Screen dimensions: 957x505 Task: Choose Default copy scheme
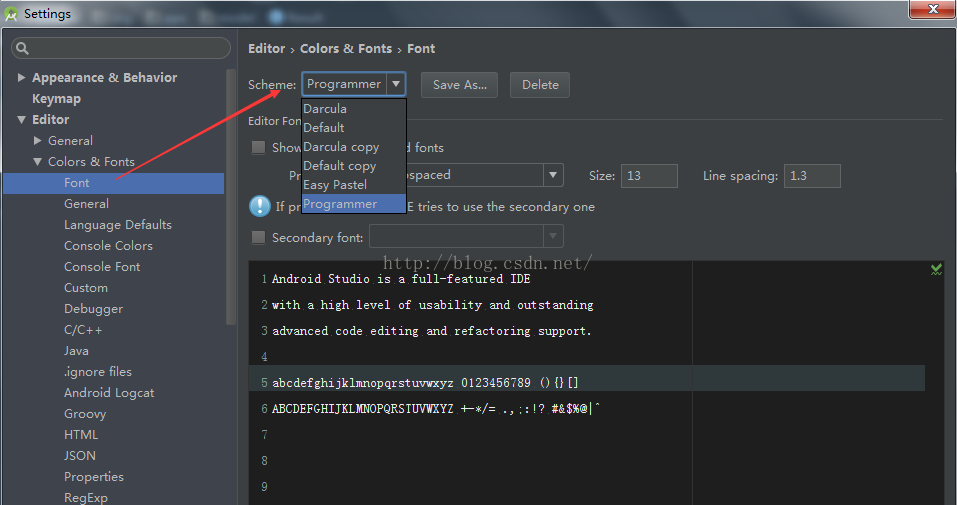tap(354, 165)
